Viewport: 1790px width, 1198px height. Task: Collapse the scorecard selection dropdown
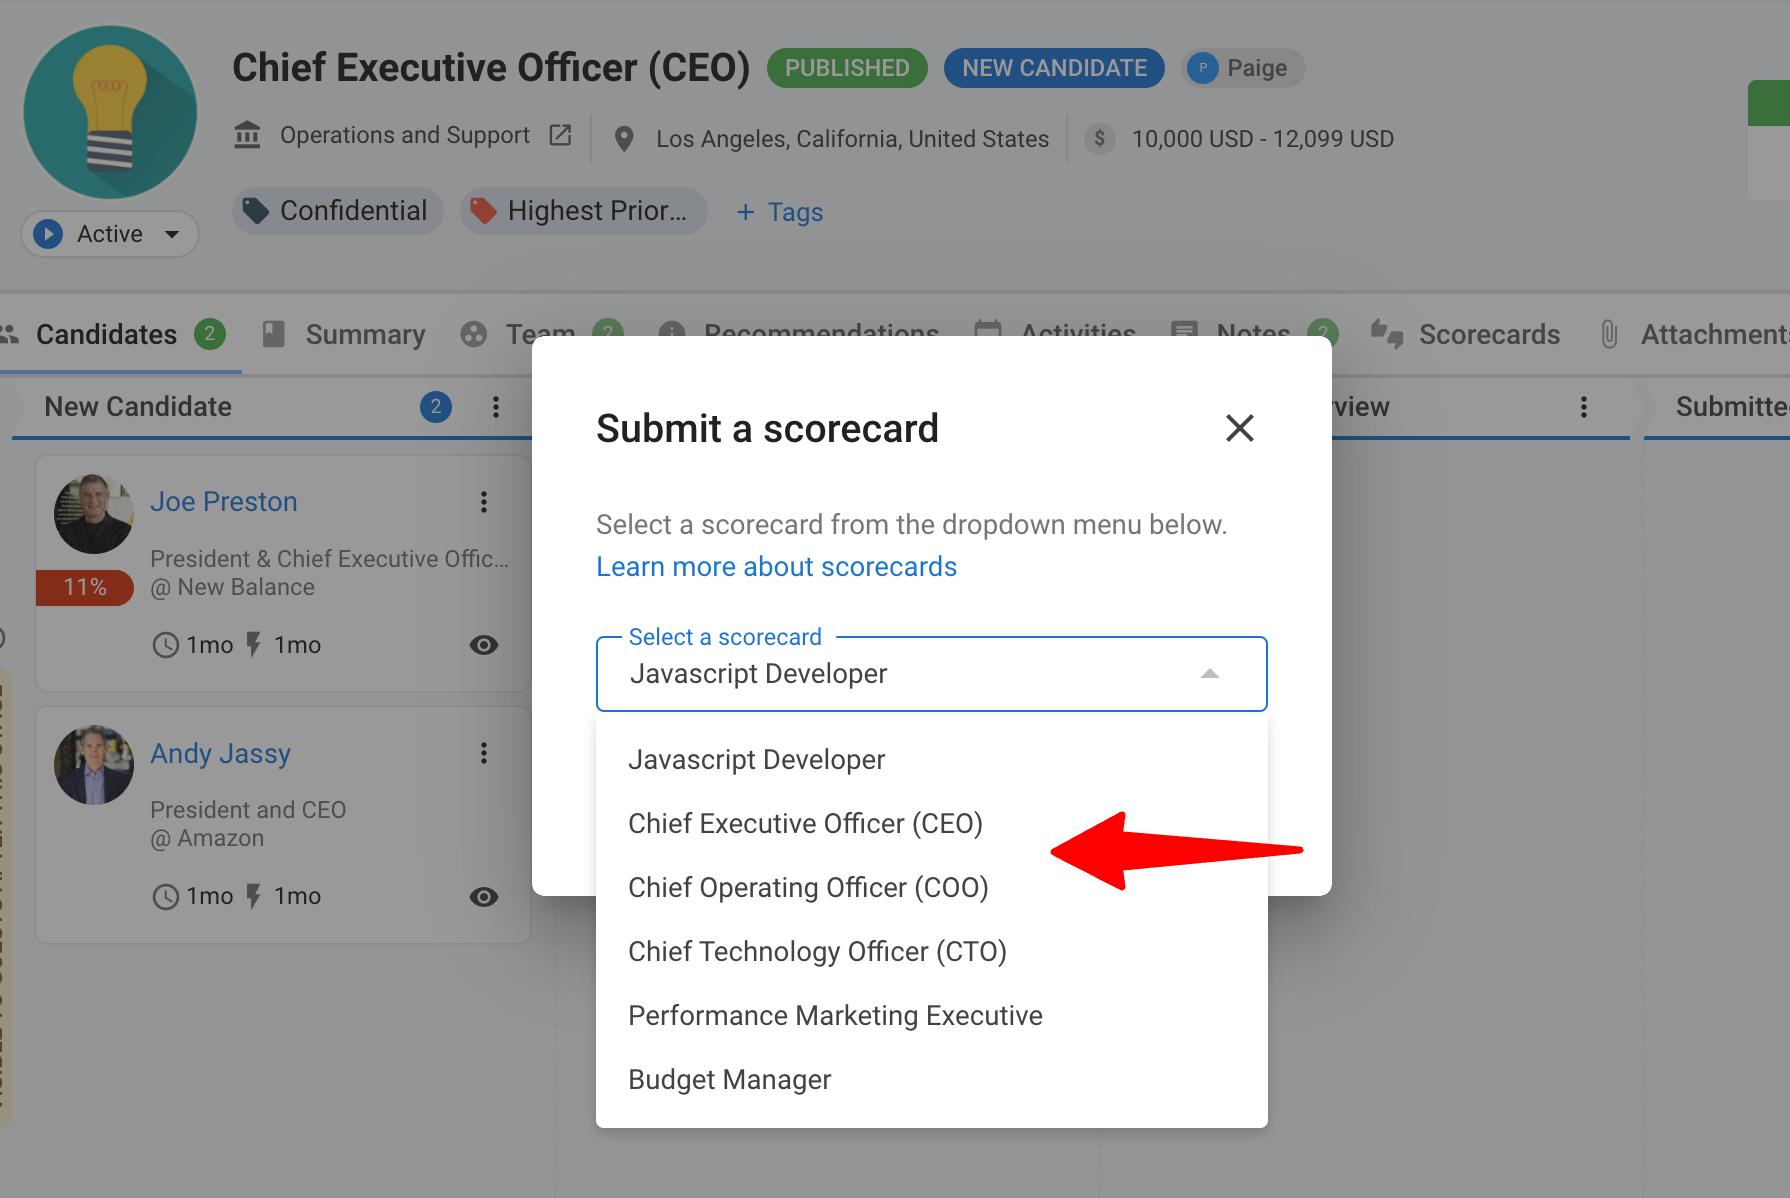click(x=1210, y=674)
